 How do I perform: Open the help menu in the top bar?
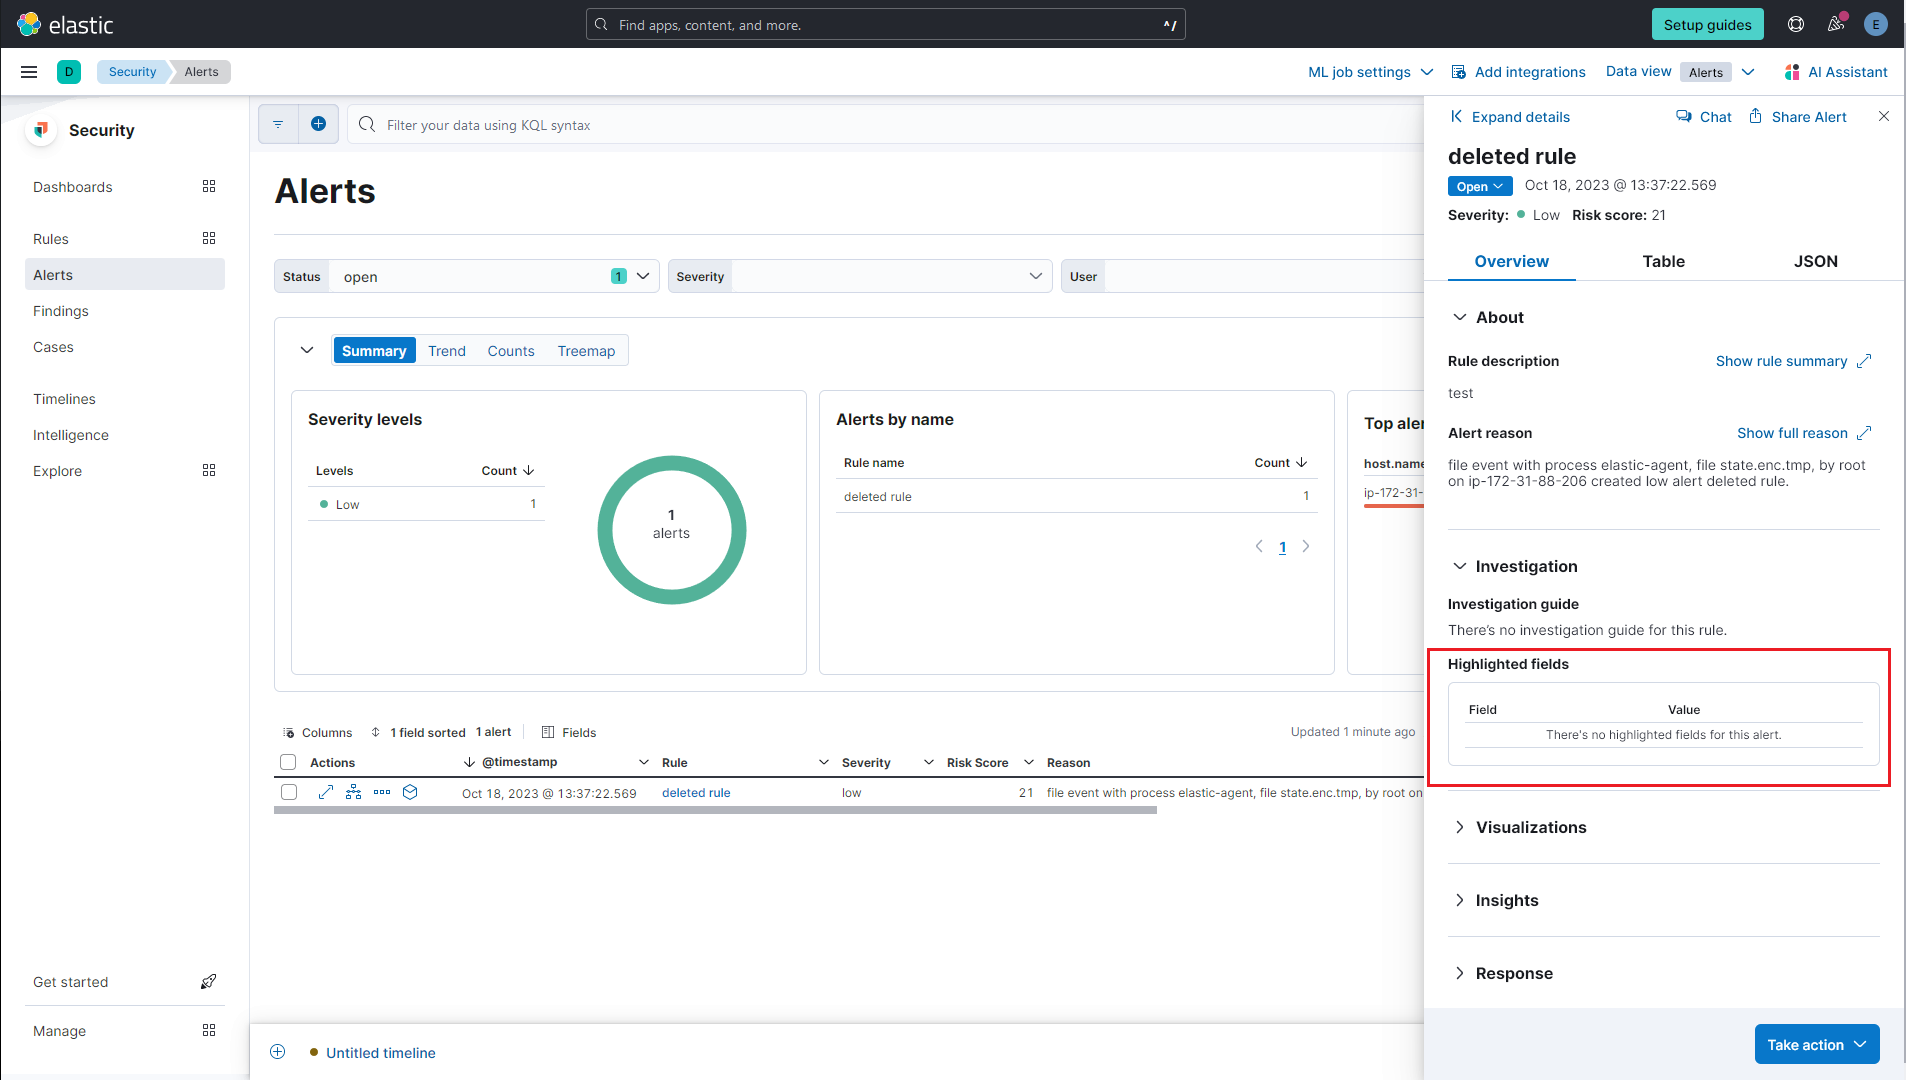[1795, 24]
